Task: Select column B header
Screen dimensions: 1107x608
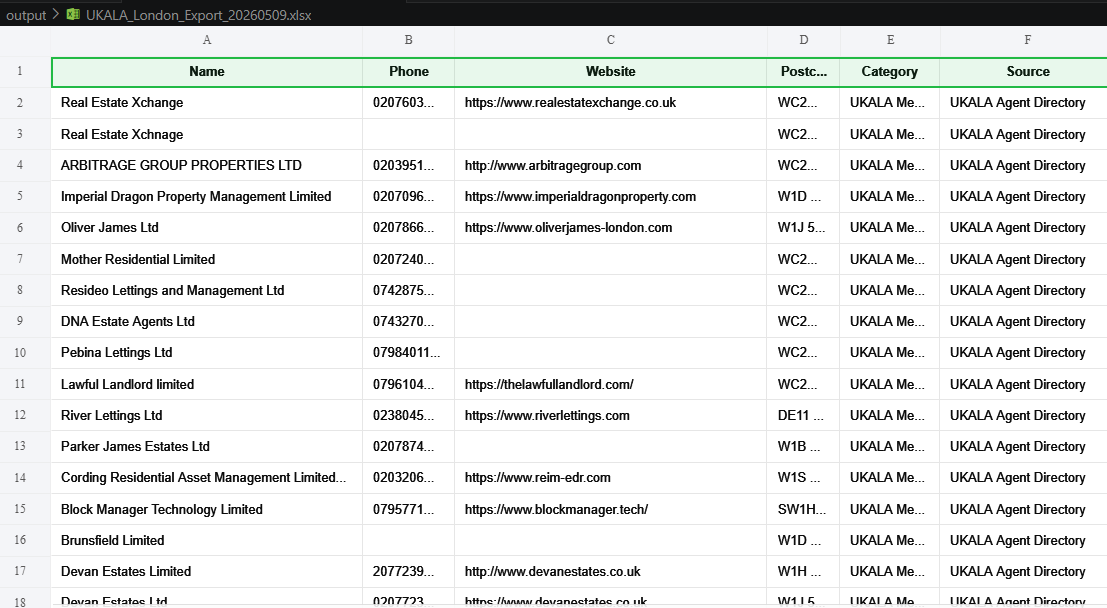Action: click(x=409, y=40)
